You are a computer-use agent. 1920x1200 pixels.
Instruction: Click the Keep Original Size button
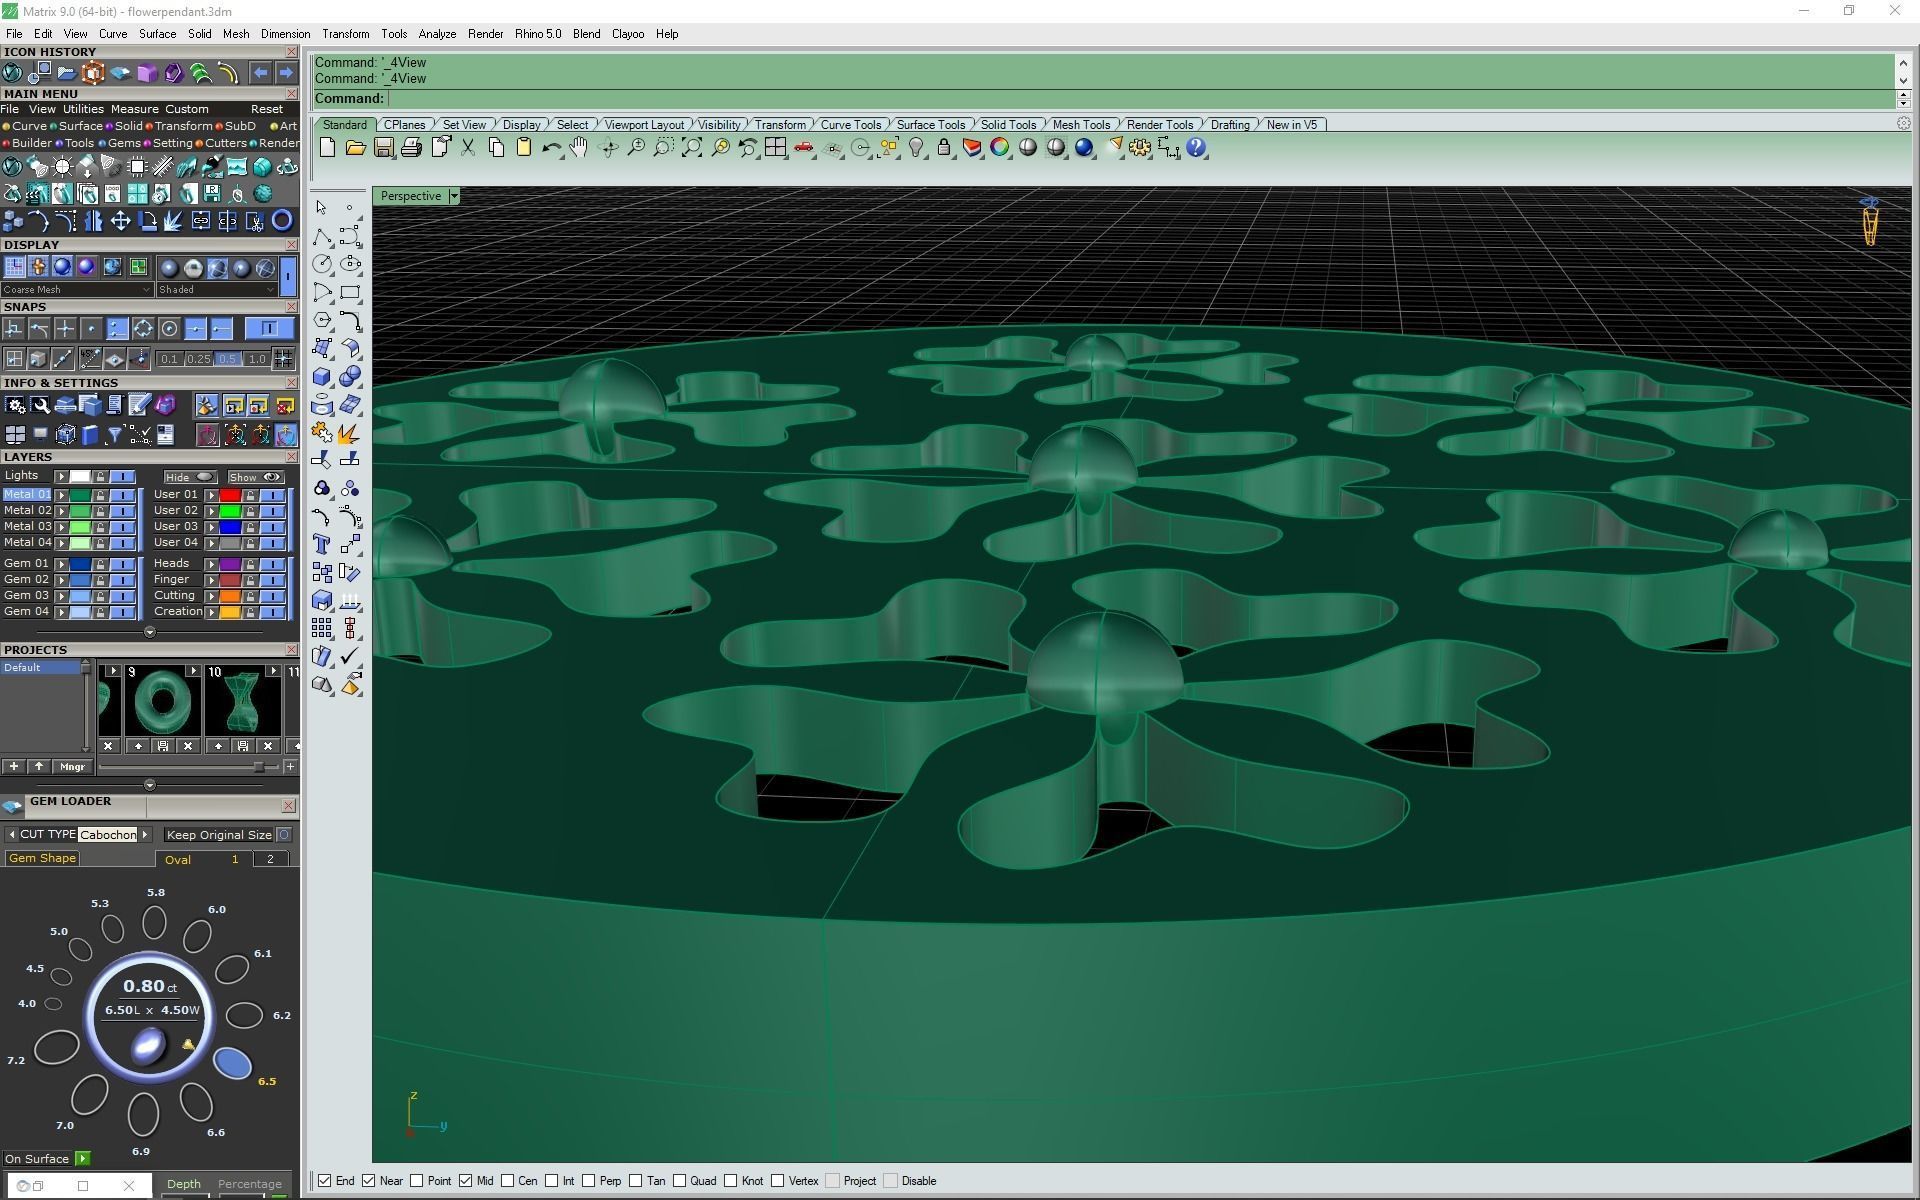click(x=219, y=835)
